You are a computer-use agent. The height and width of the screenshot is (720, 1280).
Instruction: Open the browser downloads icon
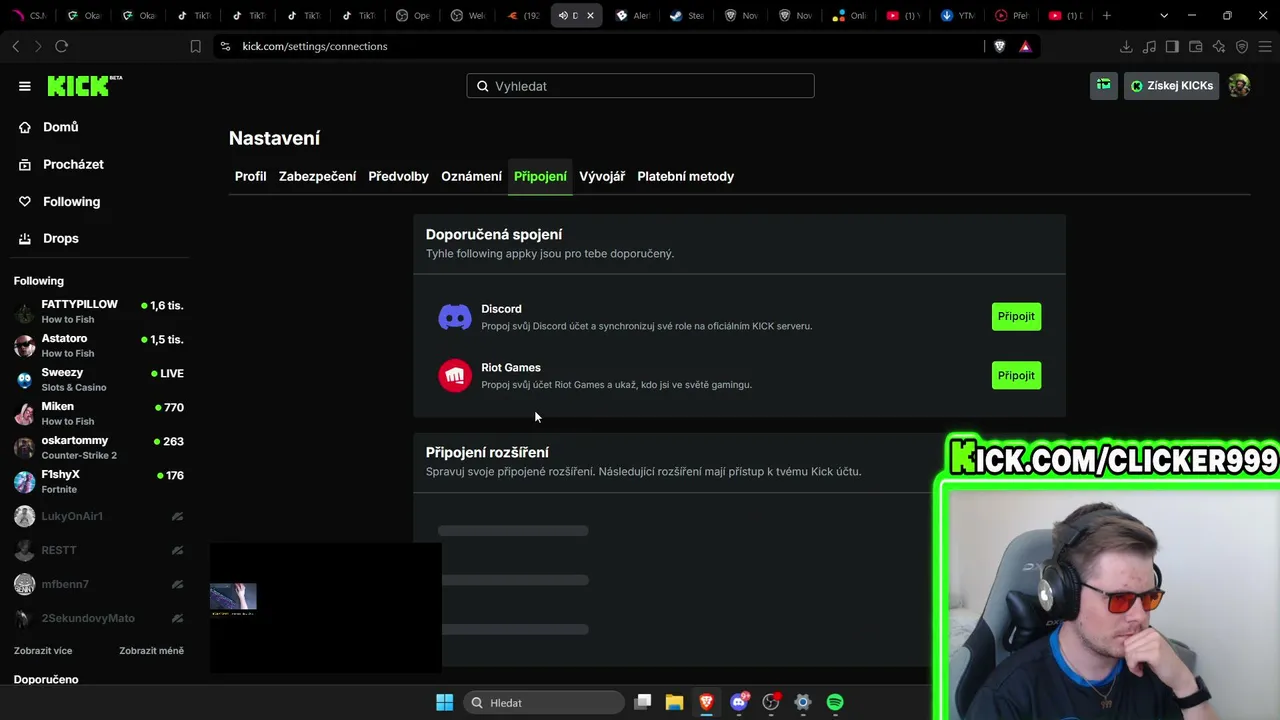click(x=1126, y=46)
